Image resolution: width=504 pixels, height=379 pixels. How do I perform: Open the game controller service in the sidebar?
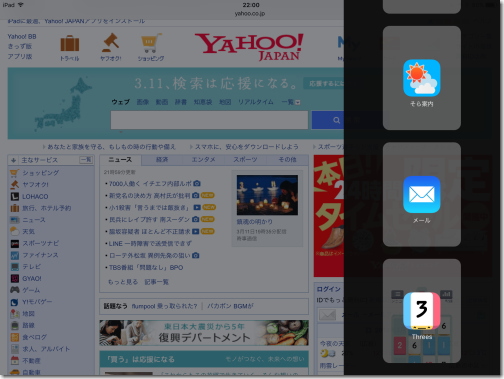coord(15,290)
